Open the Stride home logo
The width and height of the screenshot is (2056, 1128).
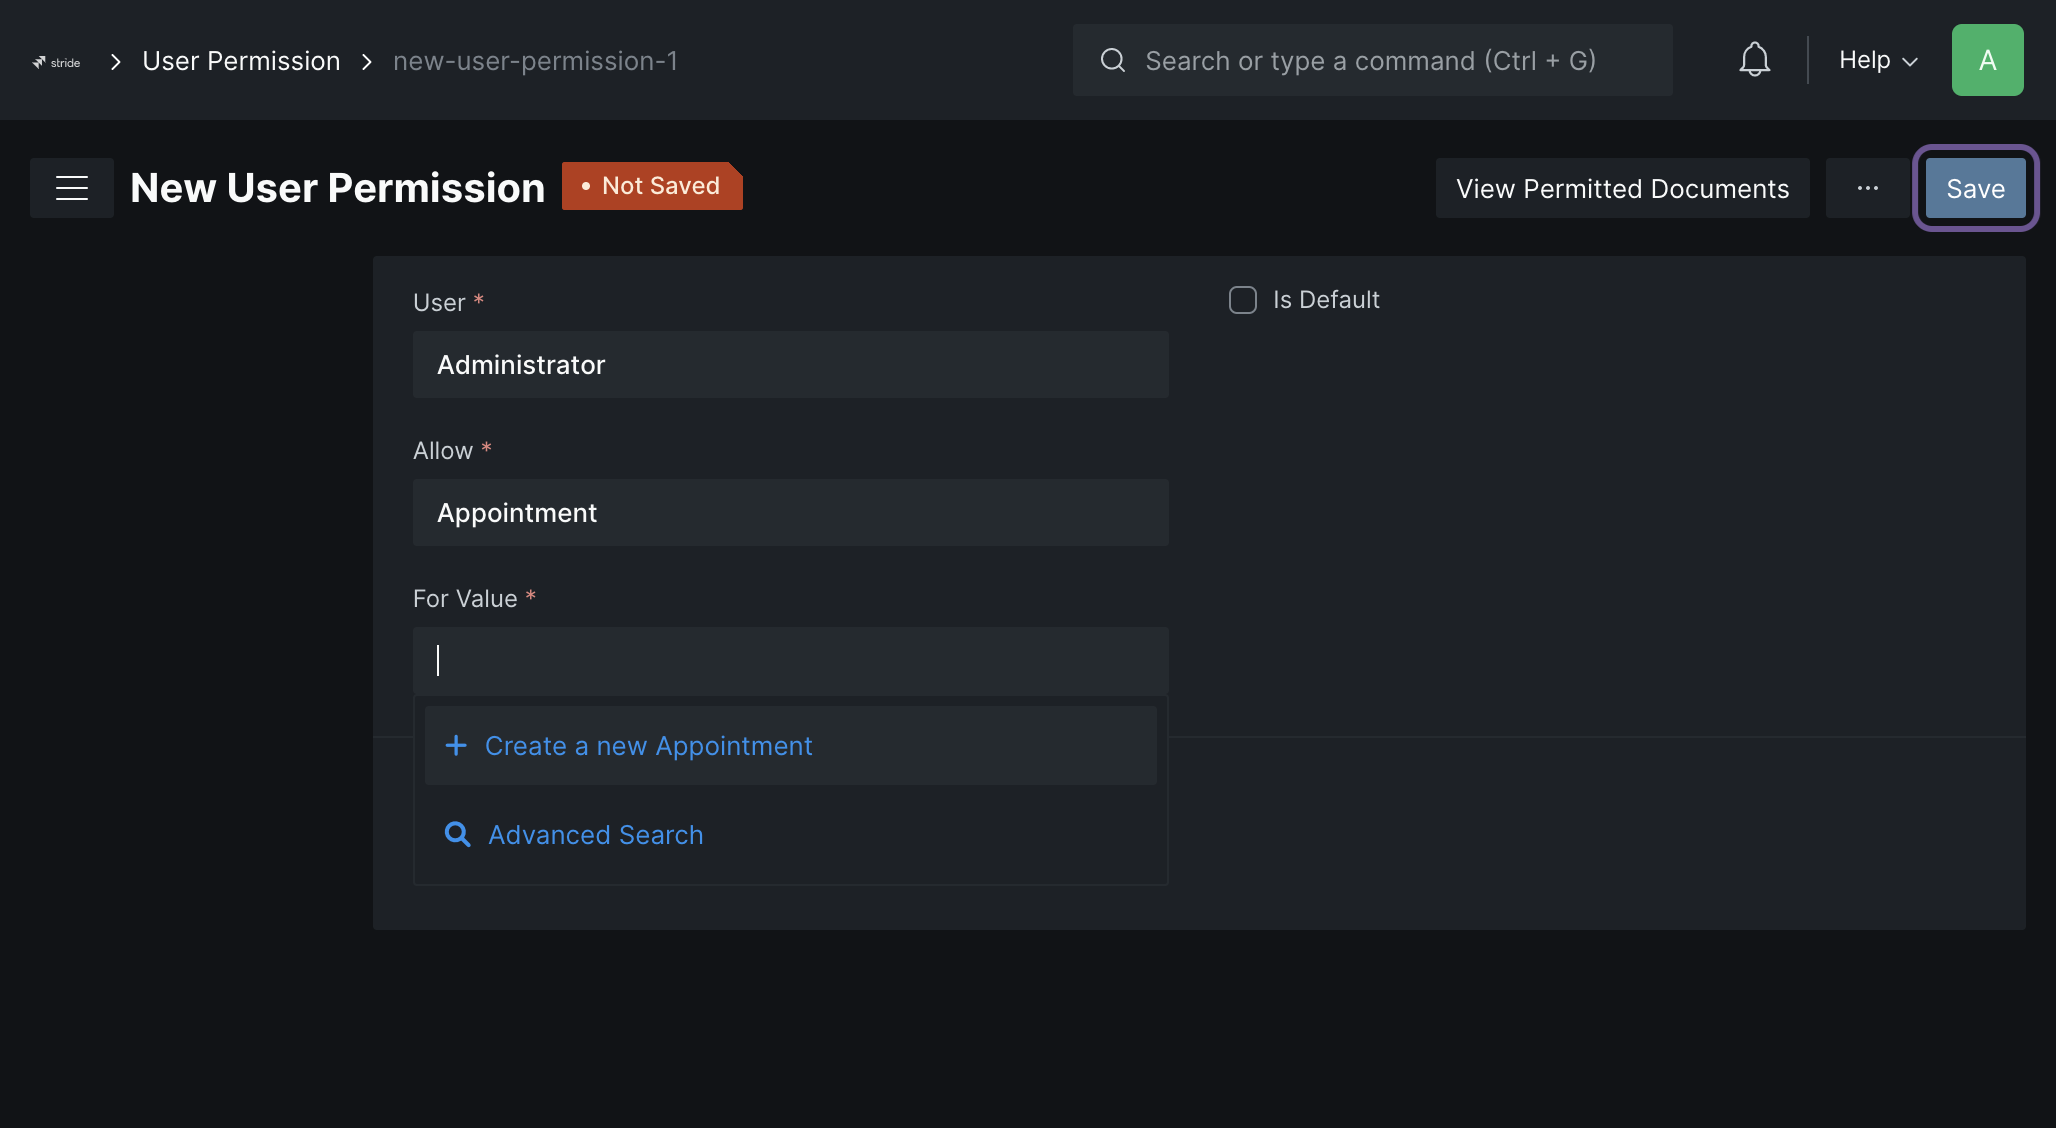point(56,62)
